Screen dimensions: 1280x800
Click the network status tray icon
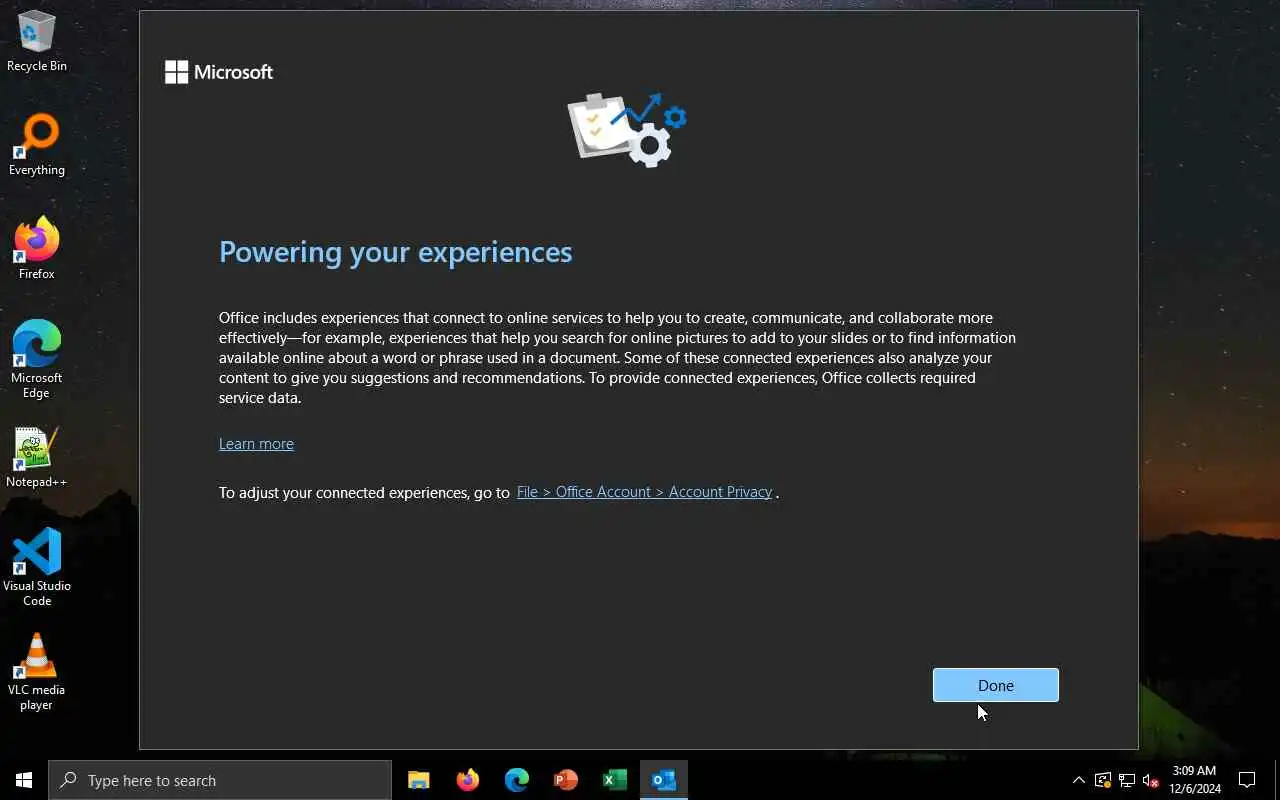click(1127, 780)
